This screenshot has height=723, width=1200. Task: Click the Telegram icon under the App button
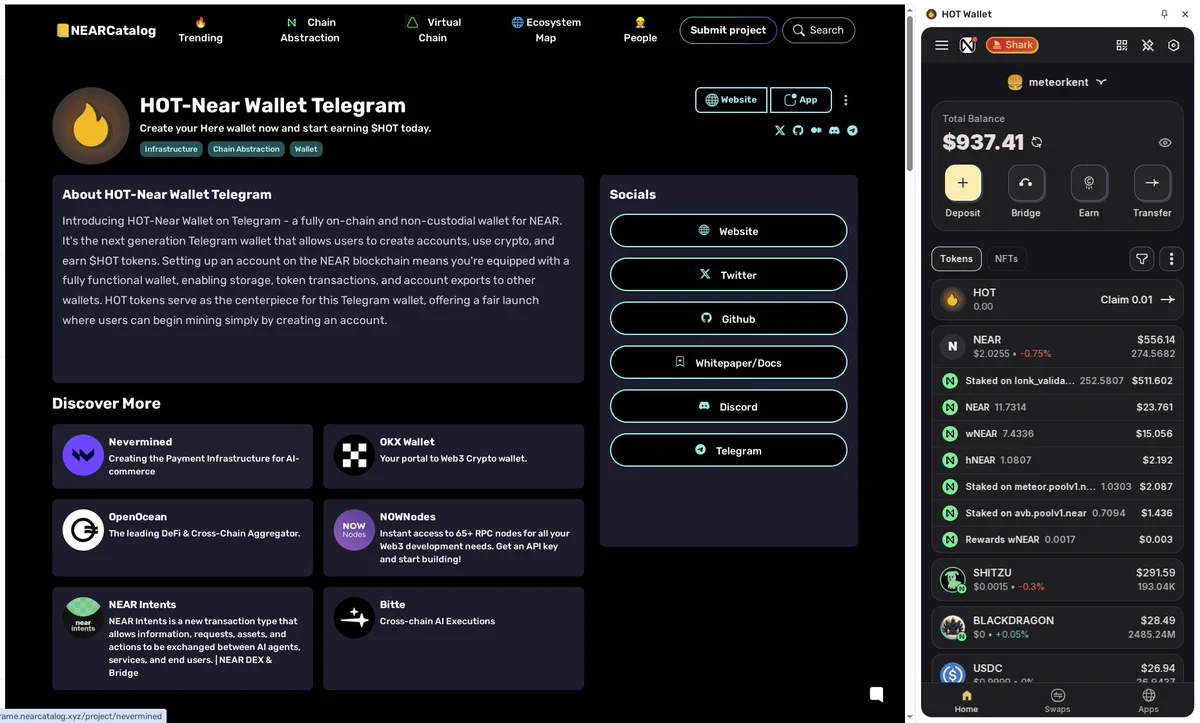852,130
